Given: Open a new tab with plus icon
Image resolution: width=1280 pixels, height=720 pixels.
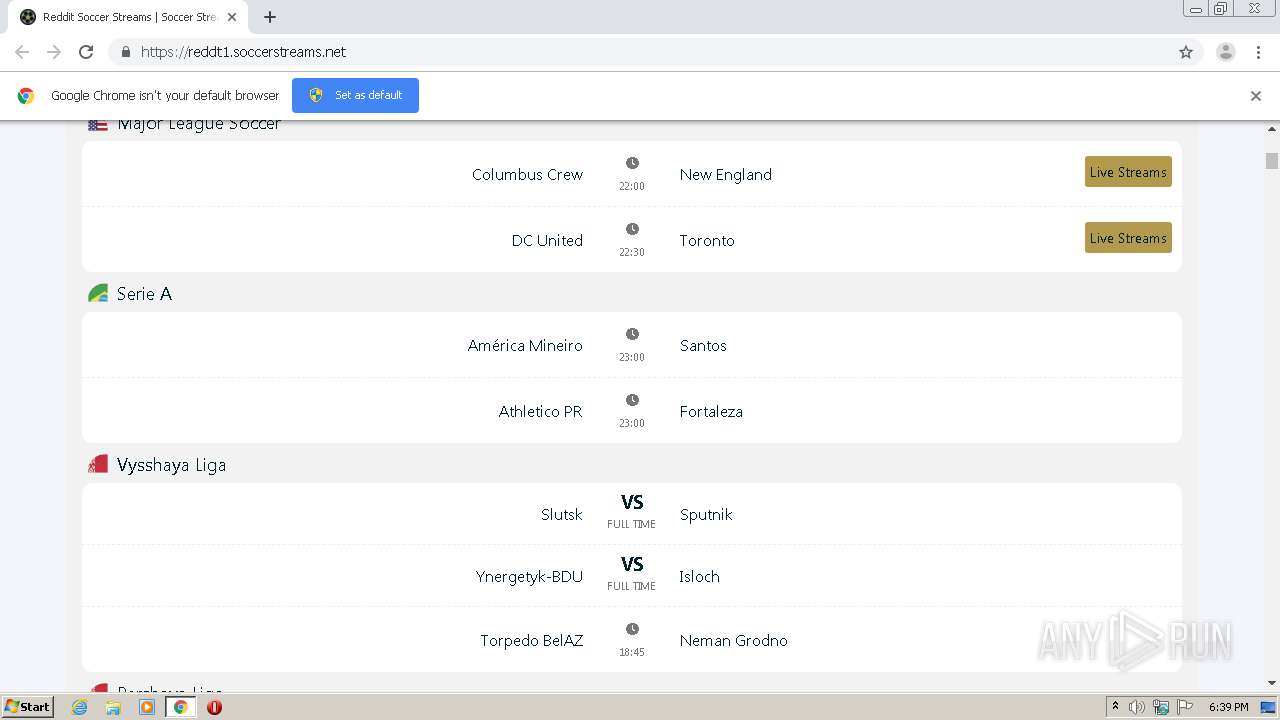Looking at the screenshot, I should 270,17.
